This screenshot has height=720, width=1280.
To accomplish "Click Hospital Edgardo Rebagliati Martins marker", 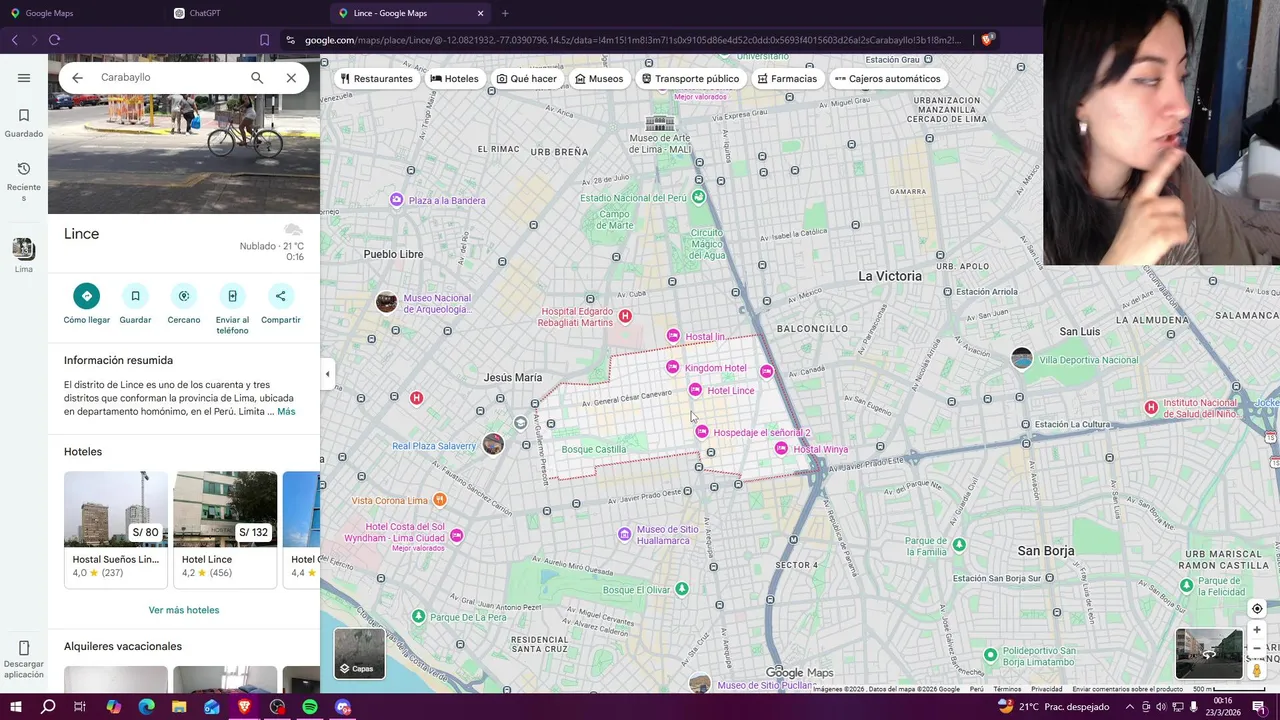I will pyautogui.click(x=625, y=316).
